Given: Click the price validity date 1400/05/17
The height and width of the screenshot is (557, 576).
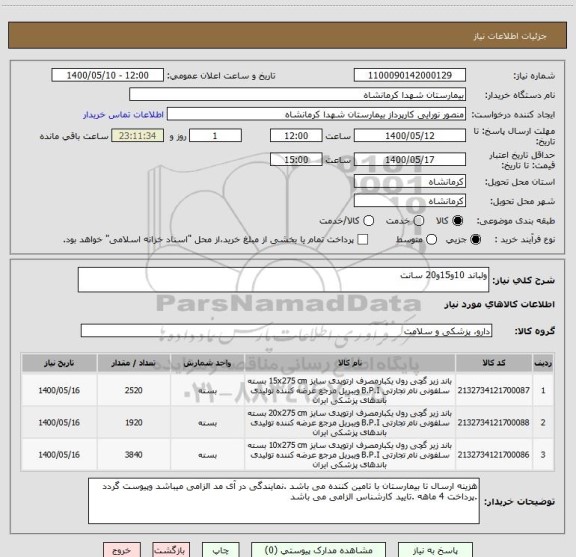Looking at the screenshot, I should pos(410,159).
